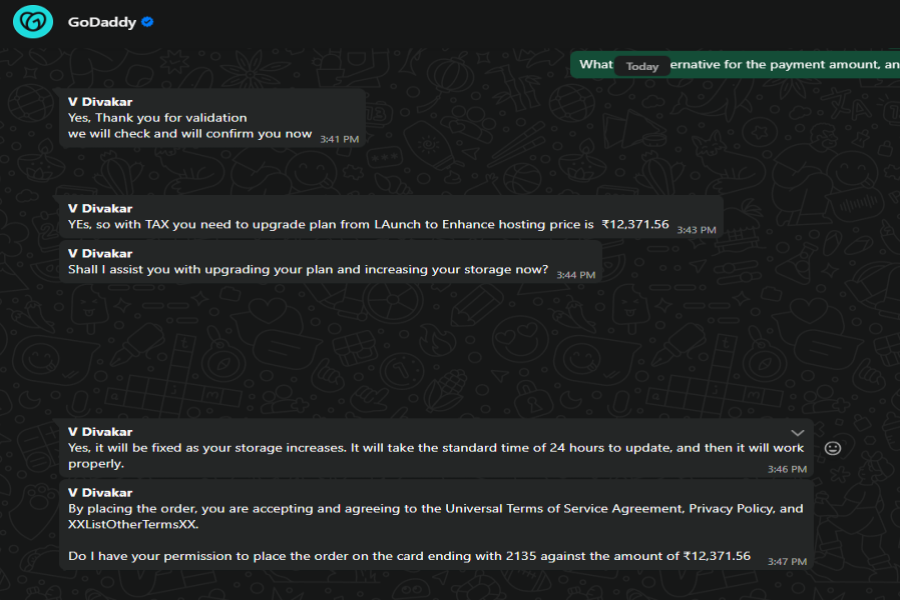This screenshot has height=600, width=900.
Task: Click the 3:44 PM timestamp
Action: pos(576,274)
